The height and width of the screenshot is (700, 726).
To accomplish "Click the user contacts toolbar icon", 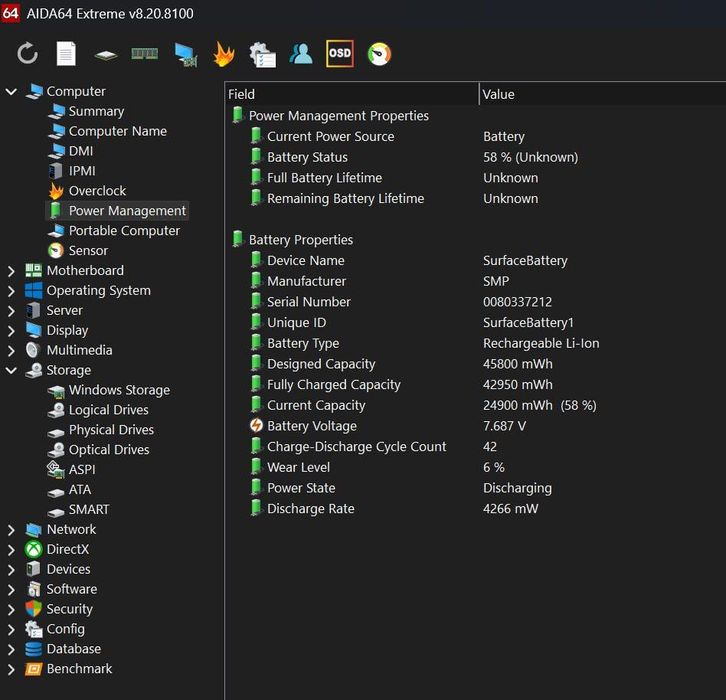I will tap(301, 54).
